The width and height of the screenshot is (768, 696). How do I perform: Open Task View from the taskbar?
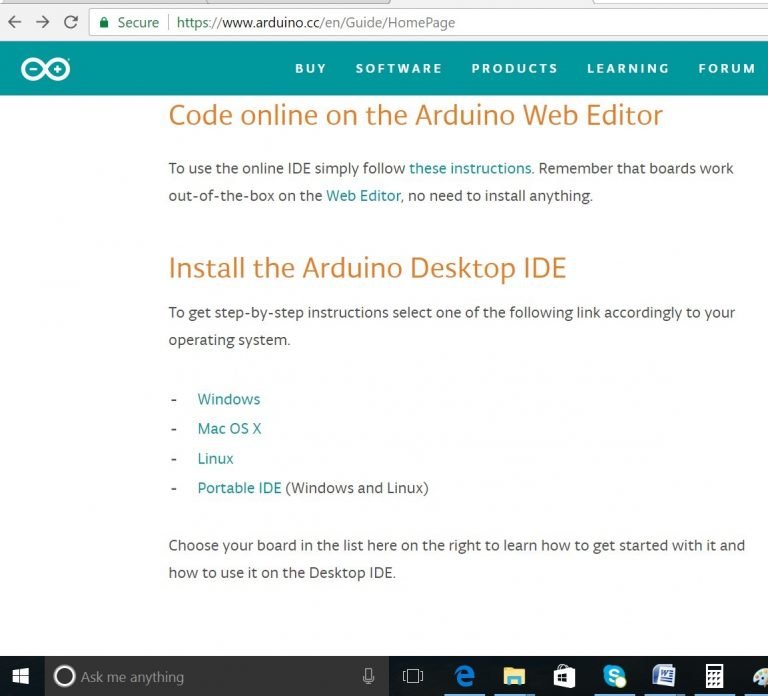coord(413,676)
